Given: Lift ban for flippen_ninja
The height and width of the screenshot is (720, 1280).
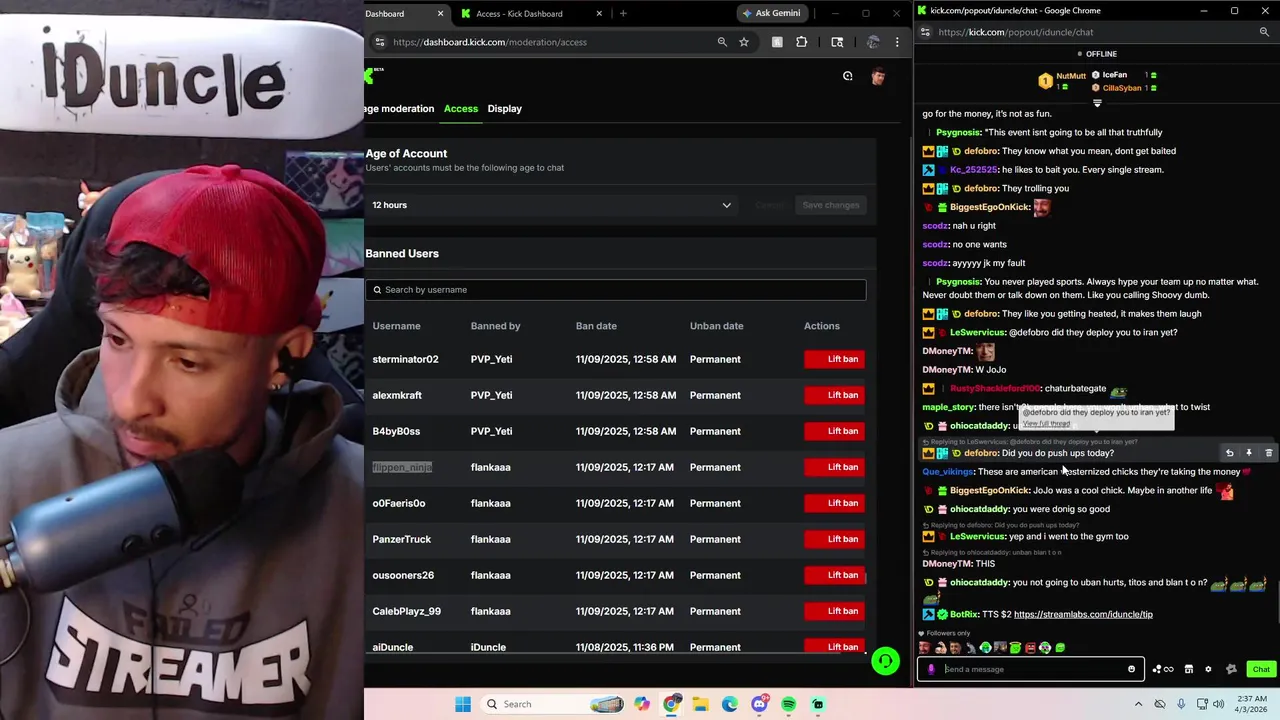Looking at the screenshot, I should pos(834,467).
